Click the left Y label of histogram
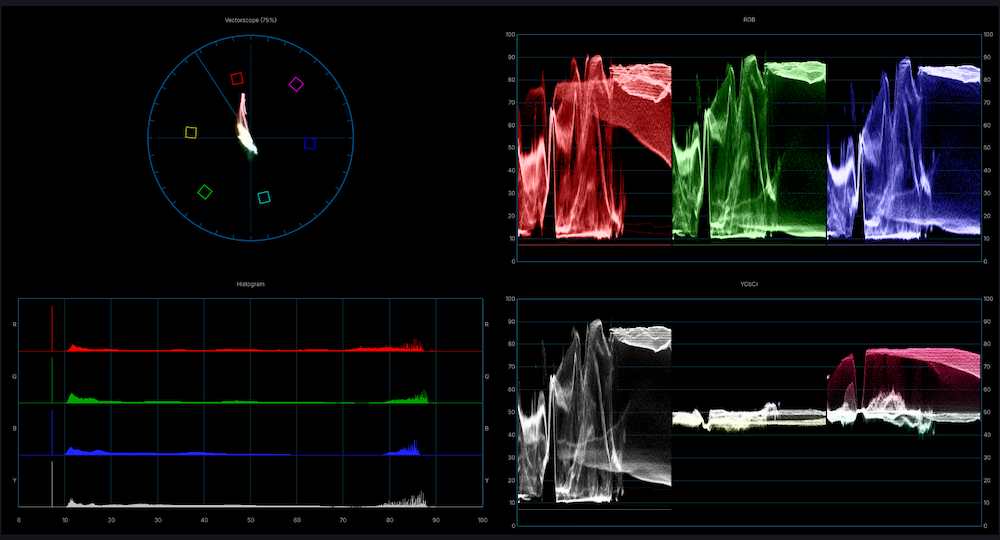Viewport: 1000px width, 540px height. coord(14,481)
